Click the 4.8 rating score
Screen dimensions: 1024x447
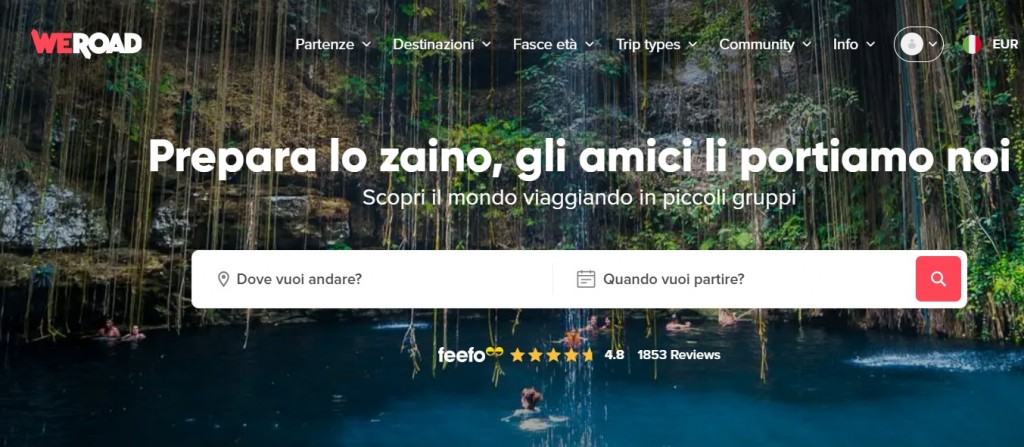[x=614, y=355]
